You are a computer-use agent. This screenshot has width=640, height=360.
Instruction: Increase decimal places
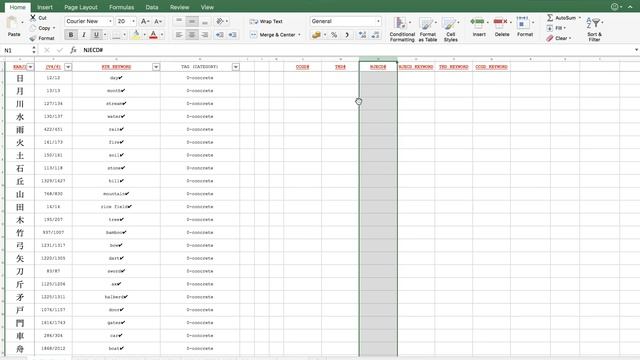362,35
